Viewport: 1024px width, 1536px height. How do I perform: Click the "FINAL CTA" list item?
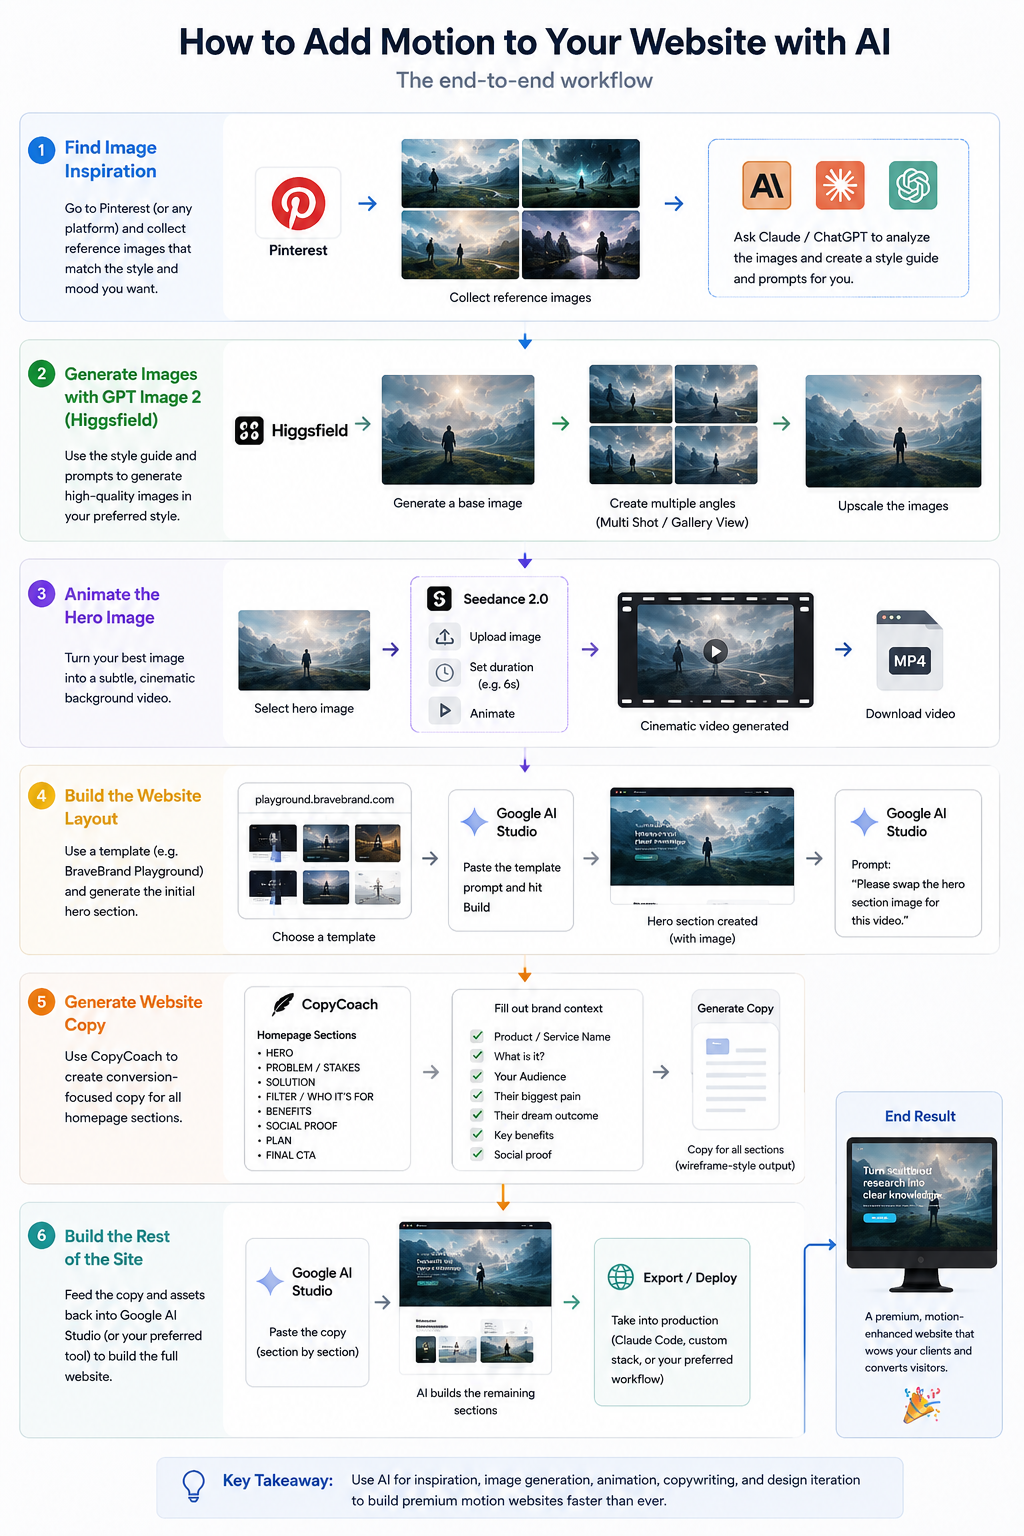(291, 1155)
